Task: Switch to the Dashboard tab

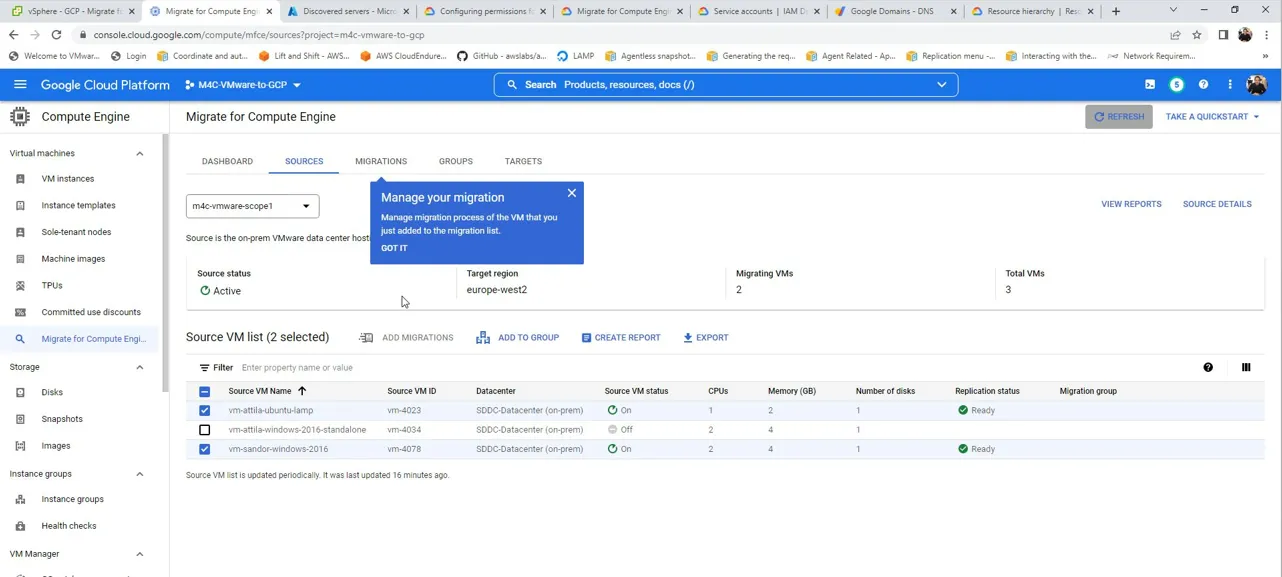Action: pos(227,161)
